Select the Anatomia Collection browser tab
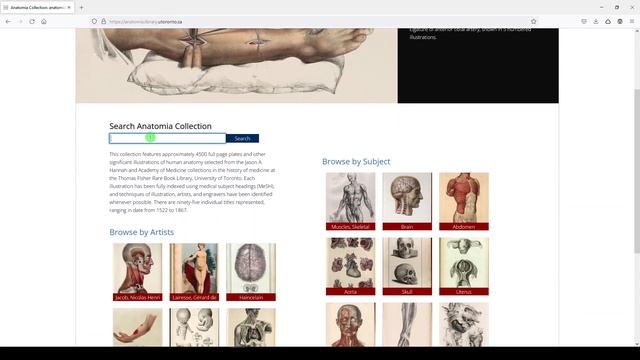640x360 pixels. [37, 7]
